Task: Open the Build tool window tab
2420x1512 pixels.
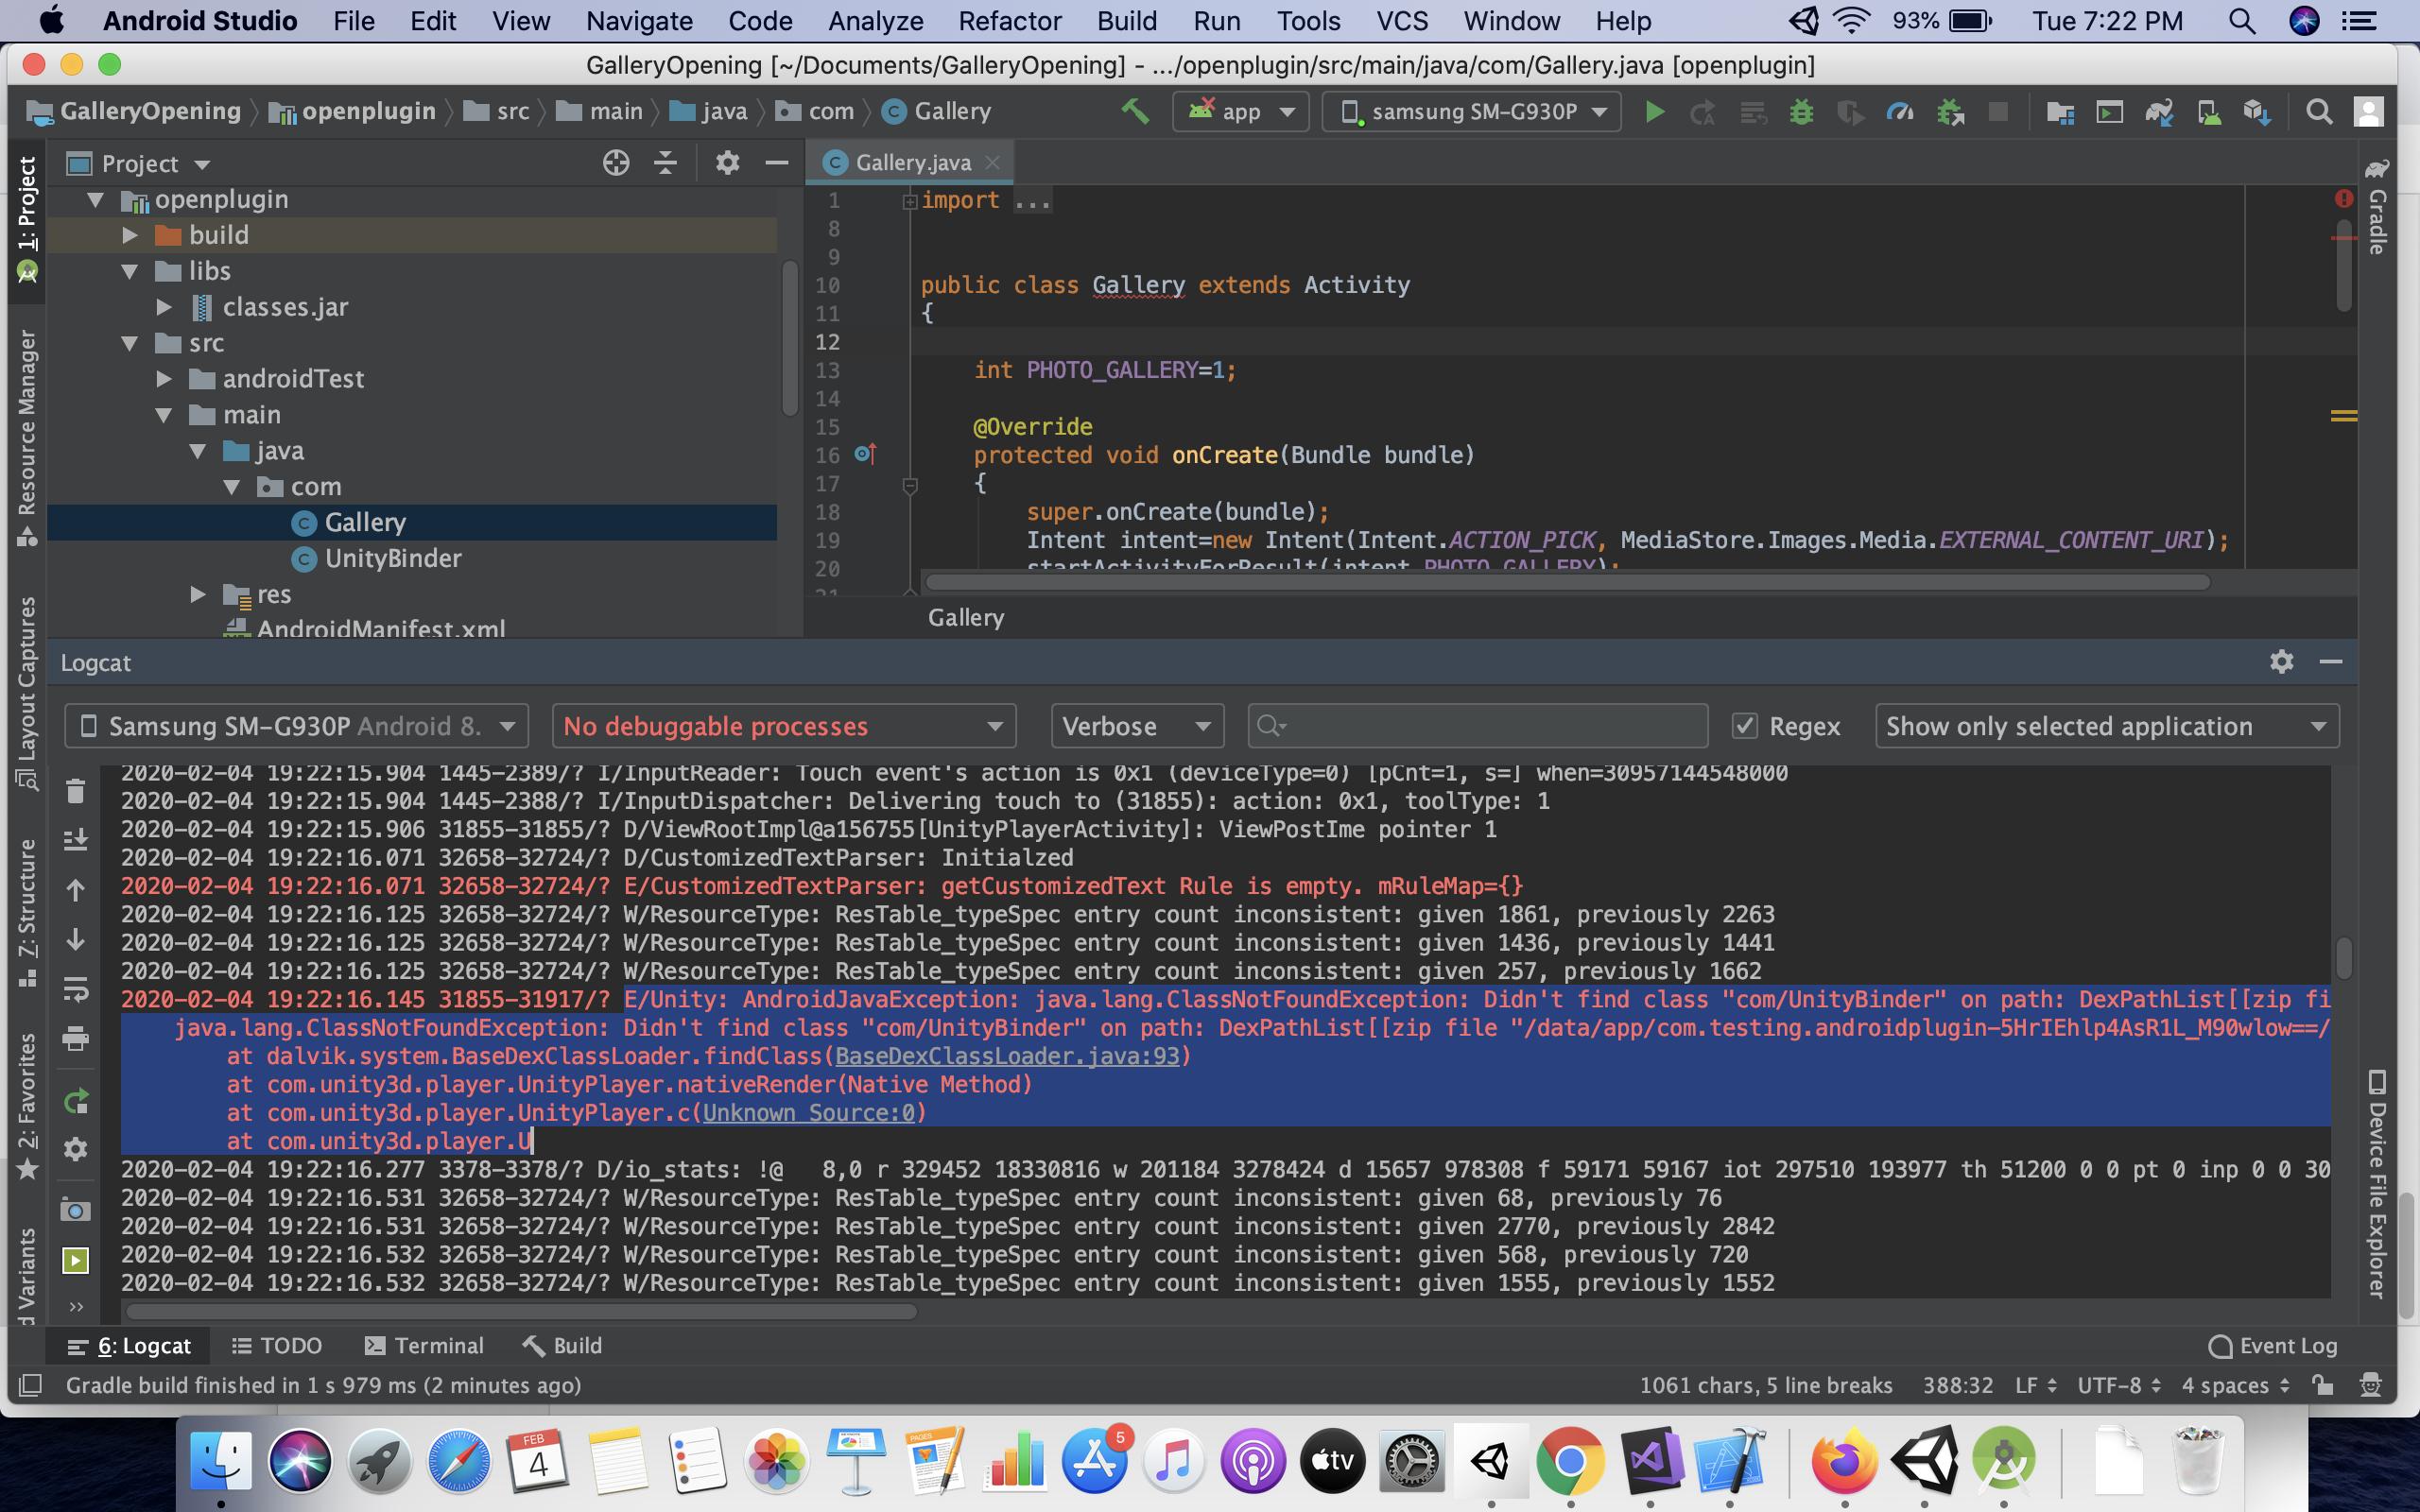Action: click(562, 1346)
